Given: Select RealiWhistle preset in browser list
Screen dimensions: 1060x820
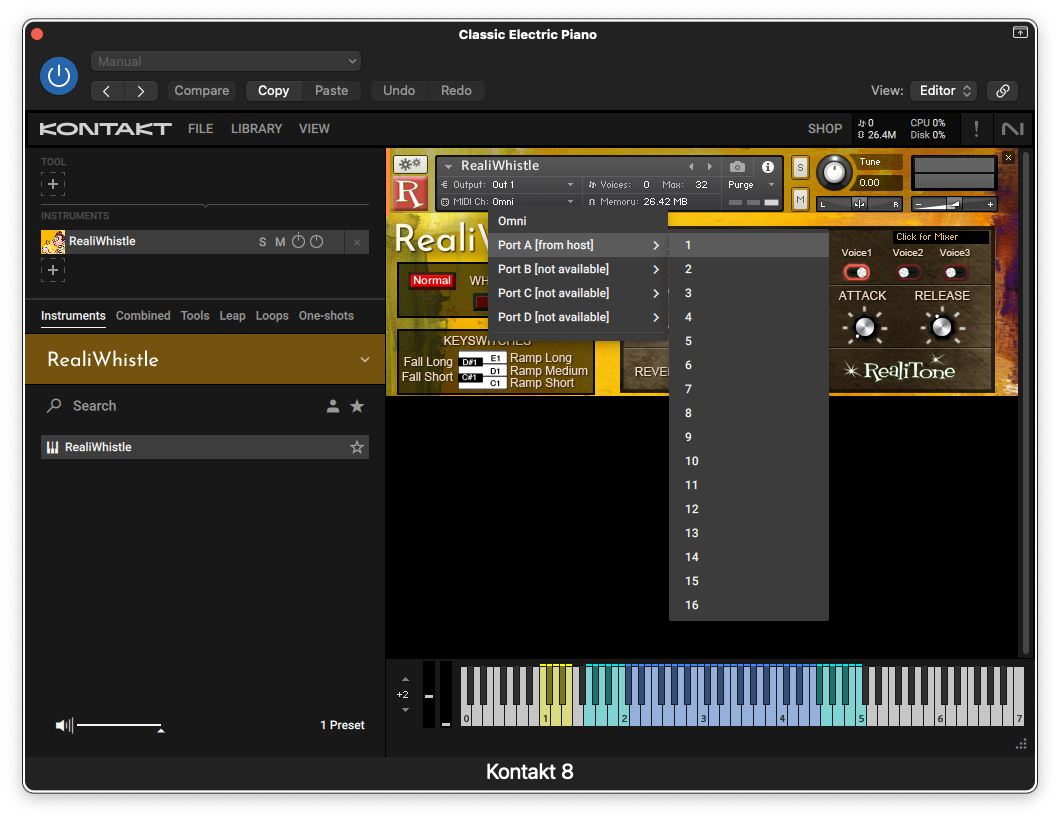Looking at the screenshot, I should 205,447.
